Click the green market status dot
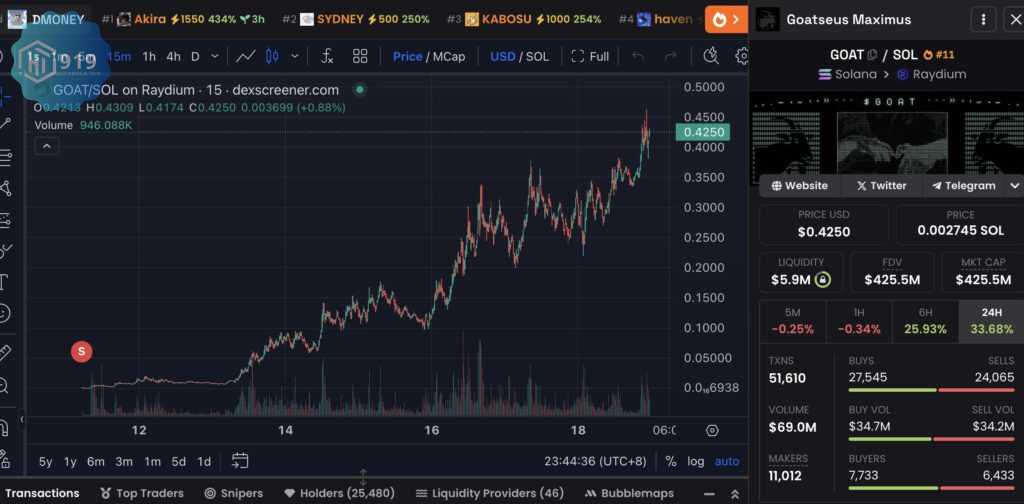Image resolution: width=1024 pixels, height=504 pixels. [x=360, y=89]
